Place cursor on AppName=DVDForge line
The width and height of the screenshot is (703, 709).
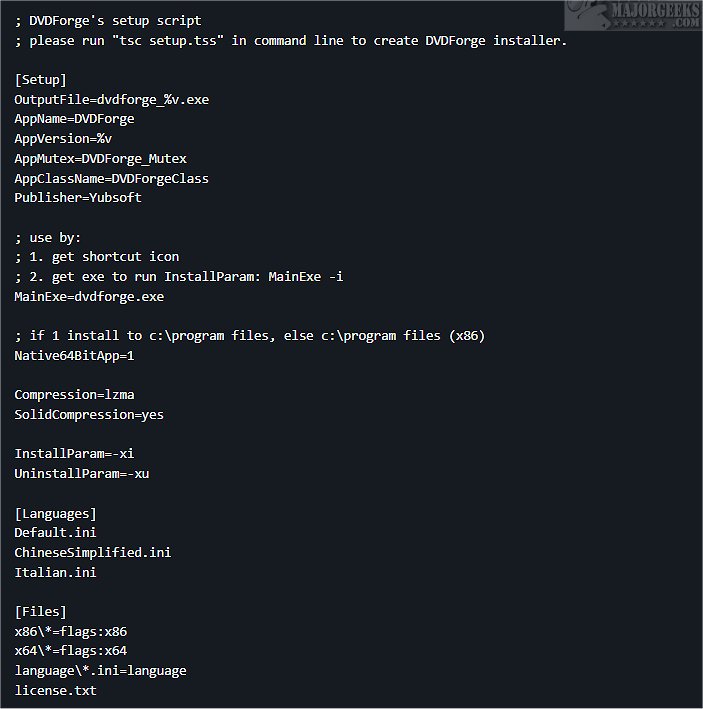74,119
